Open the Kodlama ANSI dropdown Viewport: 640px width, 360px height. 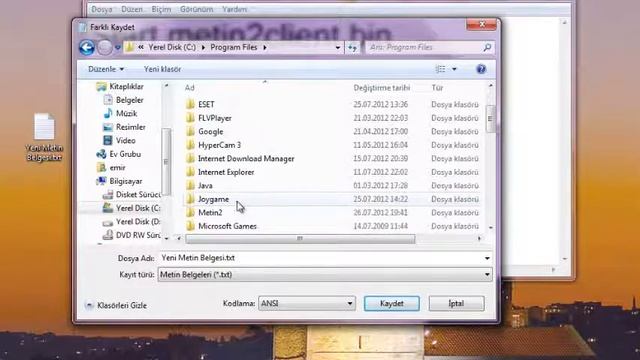(307, 303)
